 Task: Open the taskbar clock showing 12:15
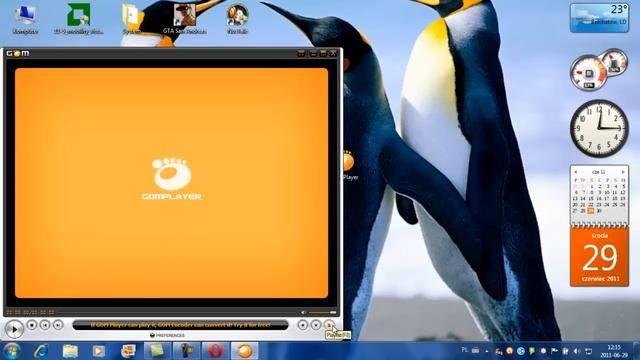pos(613,351)
